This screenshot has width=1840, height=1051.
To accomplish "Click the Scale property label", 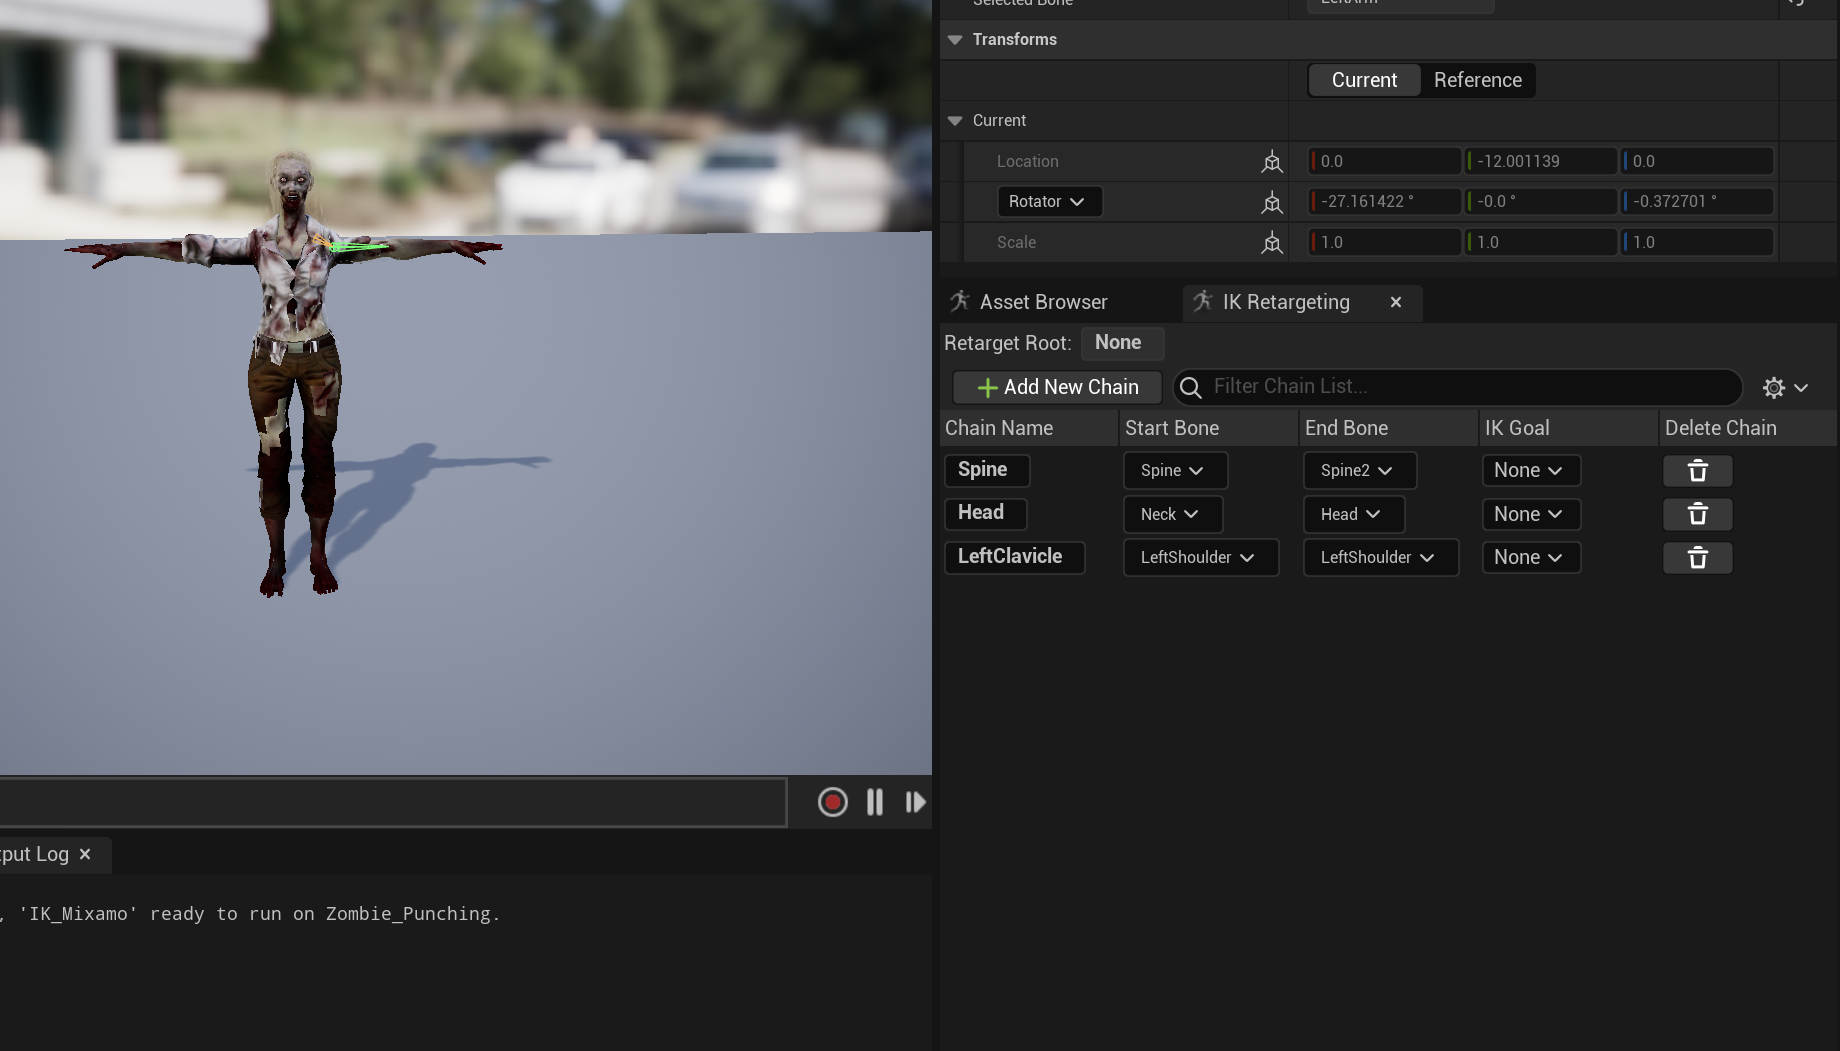I will coord(1016,242).
